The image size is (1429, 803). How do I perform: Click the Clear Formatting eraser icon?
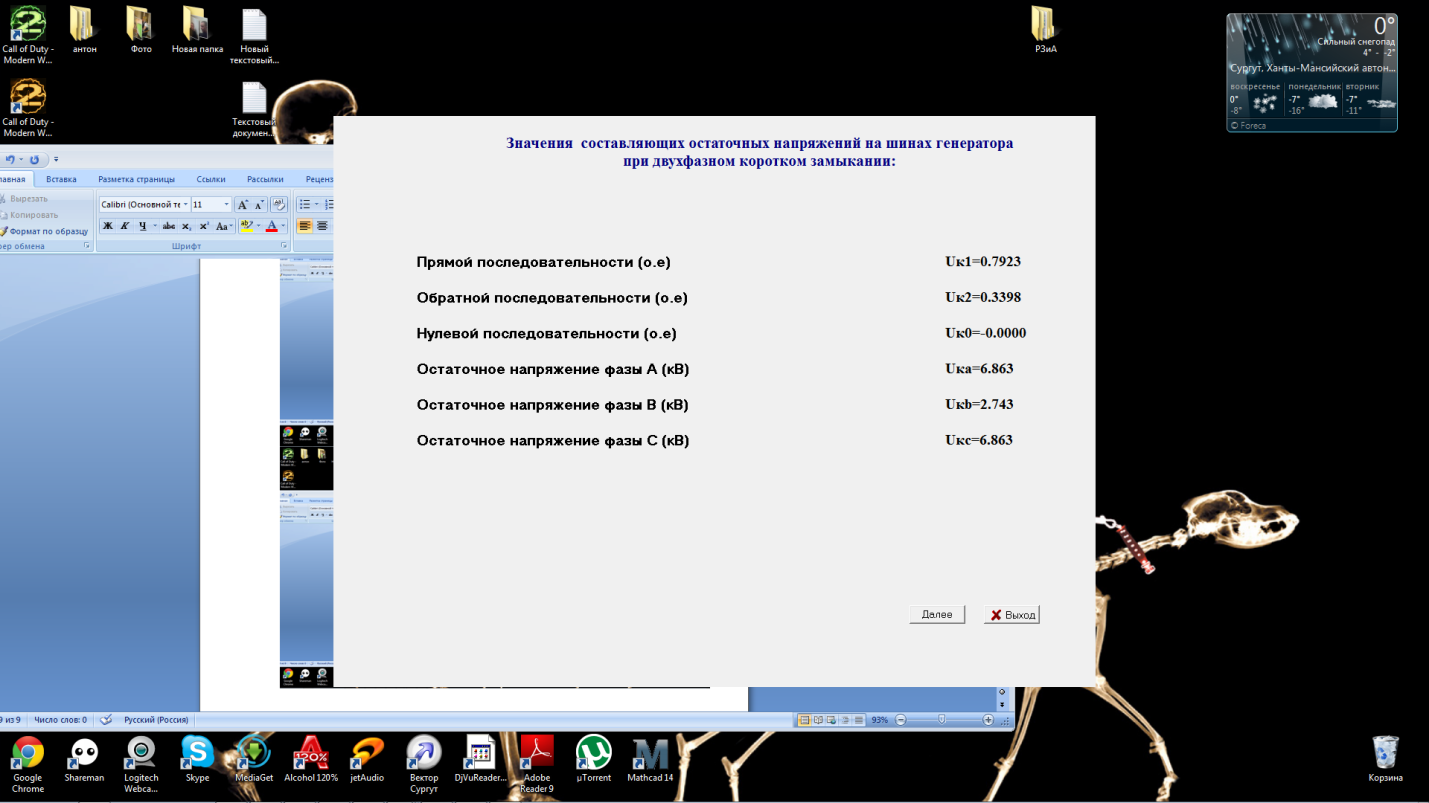(x=279, y=204)
